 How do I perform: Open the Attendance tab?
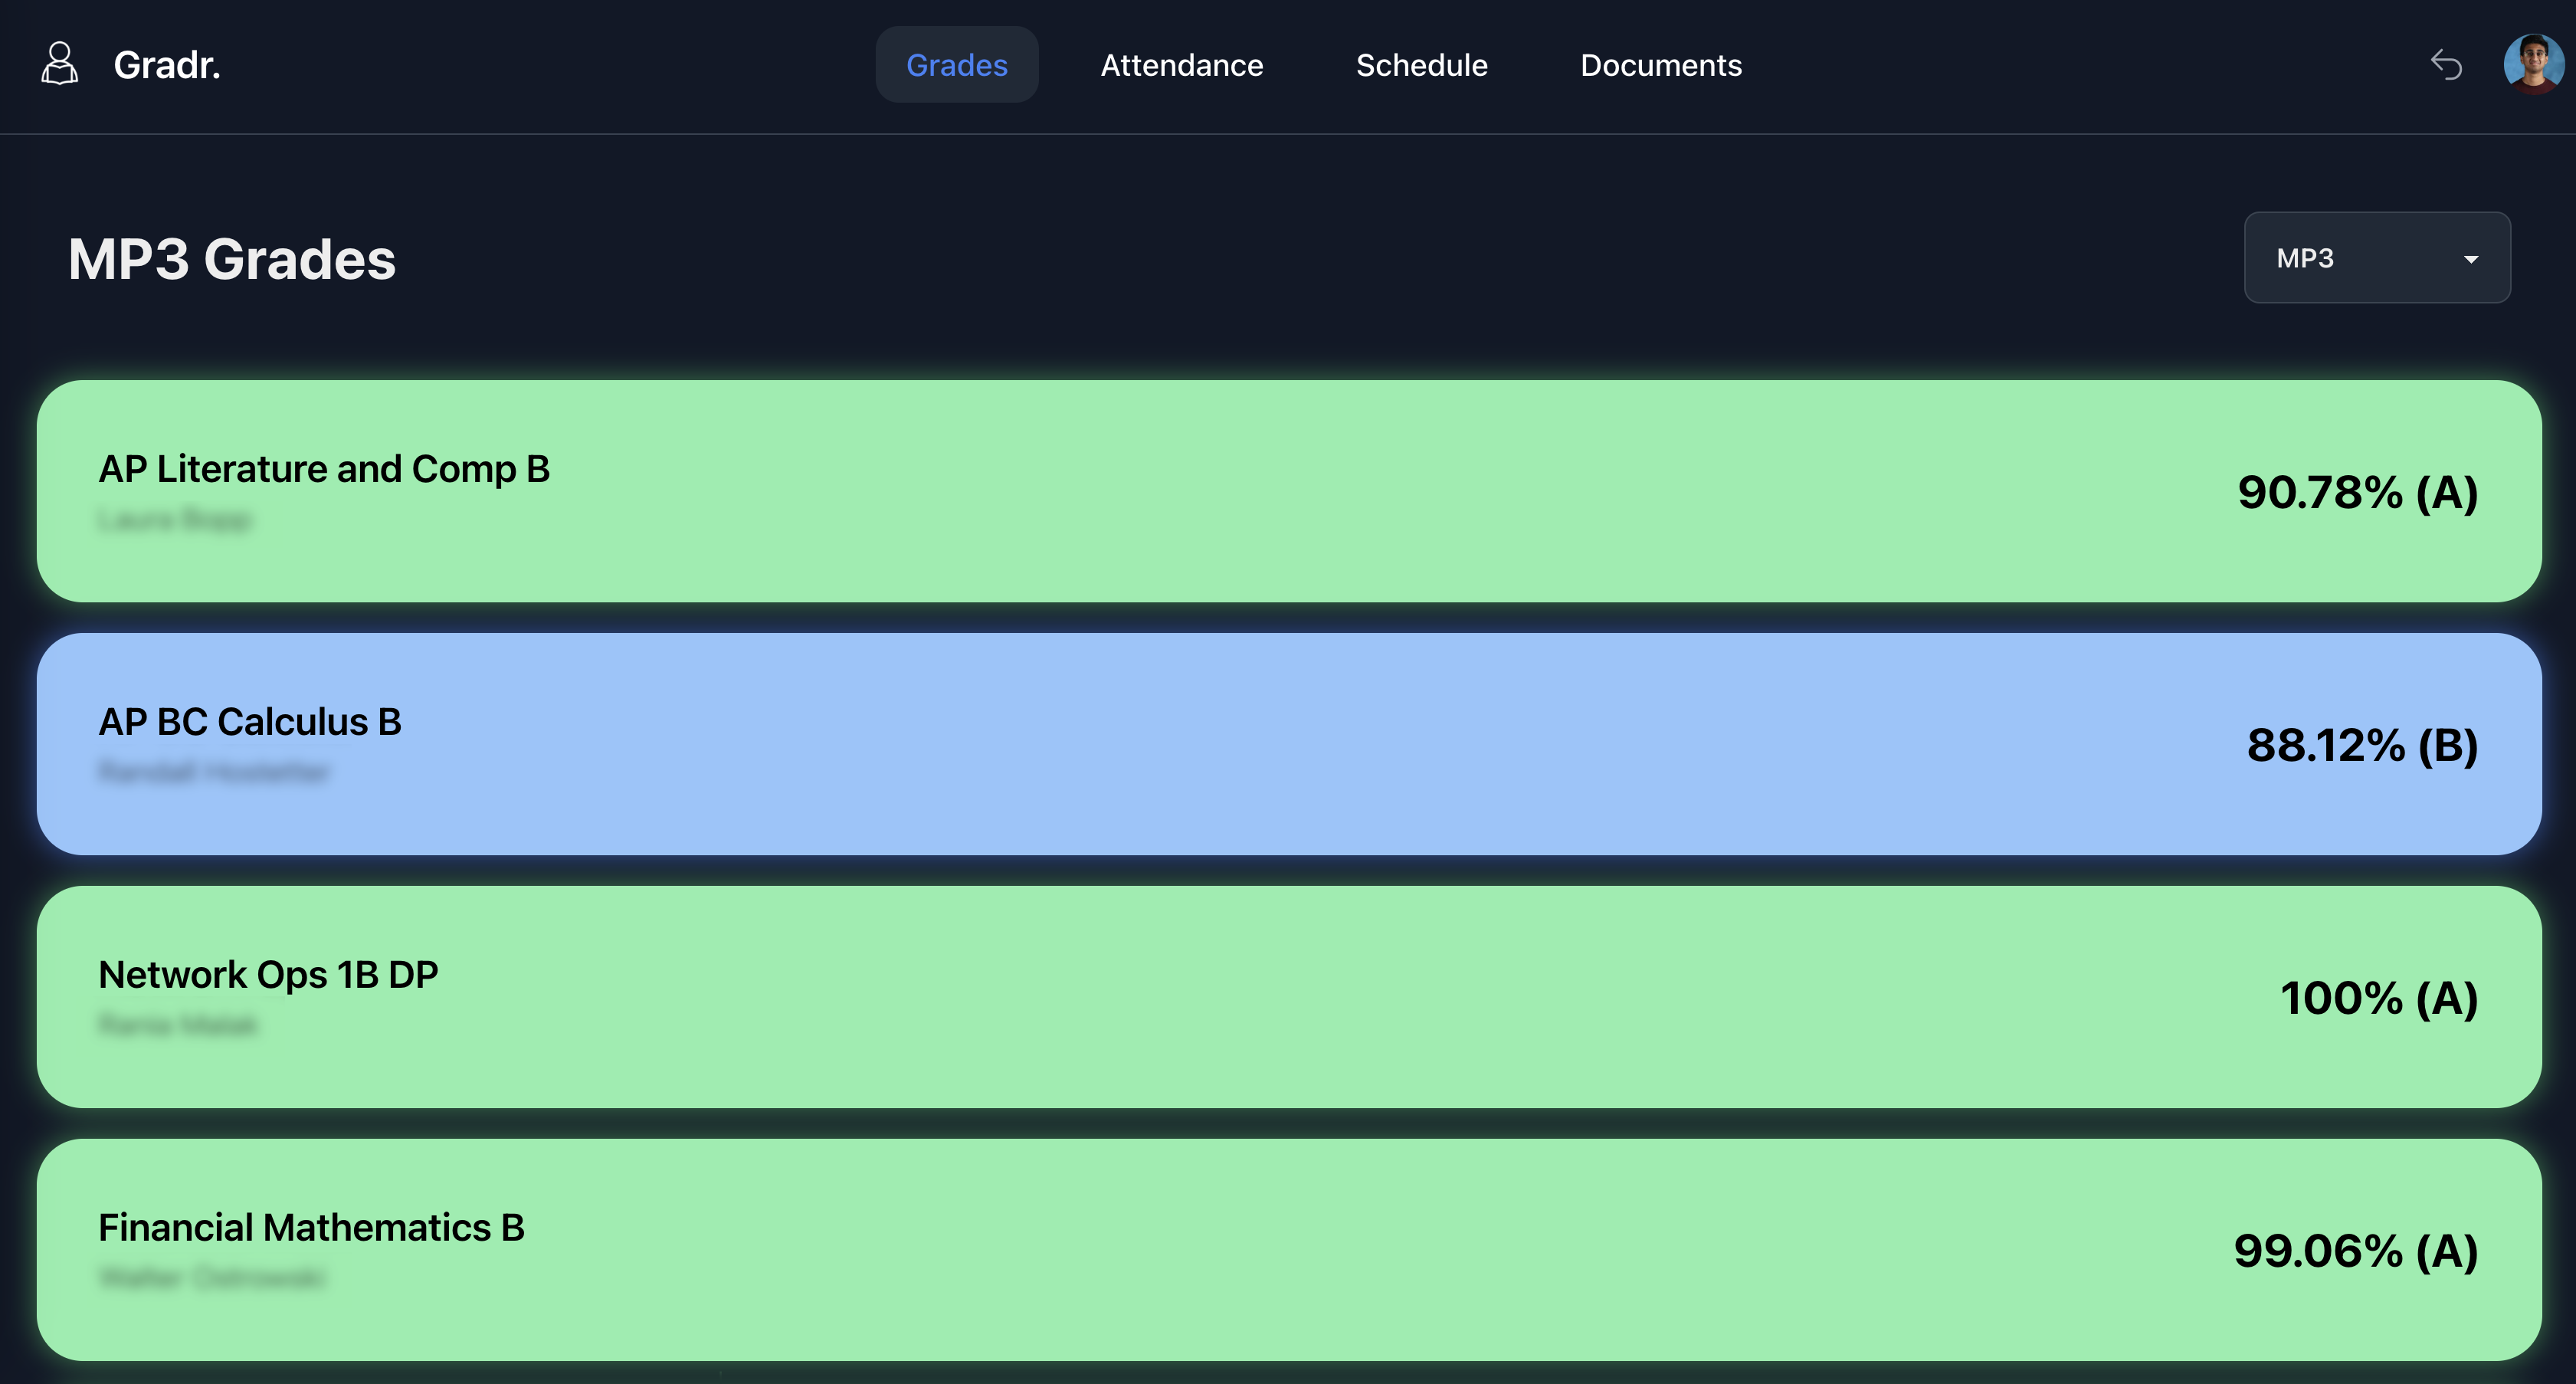[x=1181, y=65]
